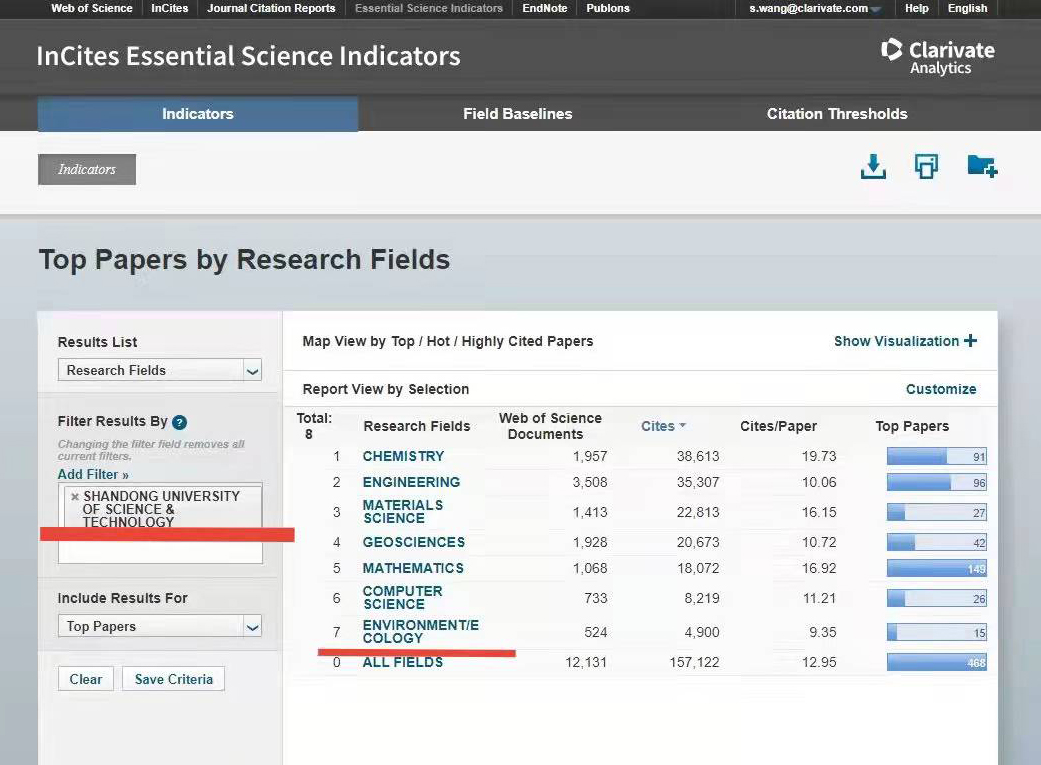1041x765 pixels.
Task: Open Journal Citation Reports in top menu
Action: [271, 8]
